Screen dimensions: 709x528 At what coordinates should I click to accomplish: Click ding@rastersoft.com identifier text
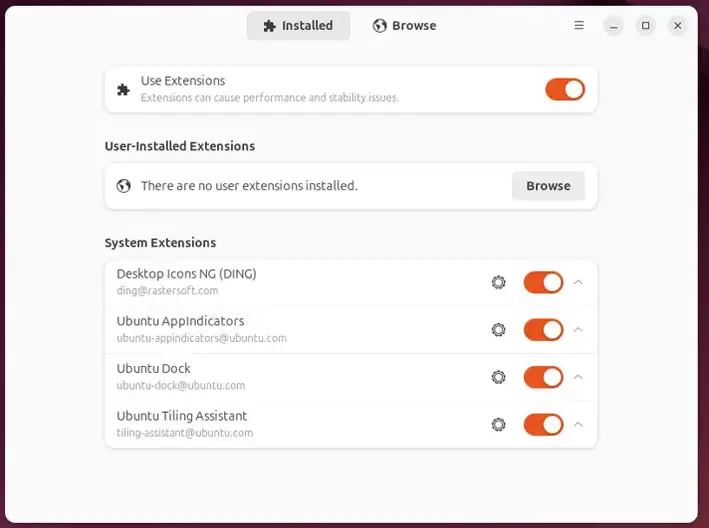point(167,291)
